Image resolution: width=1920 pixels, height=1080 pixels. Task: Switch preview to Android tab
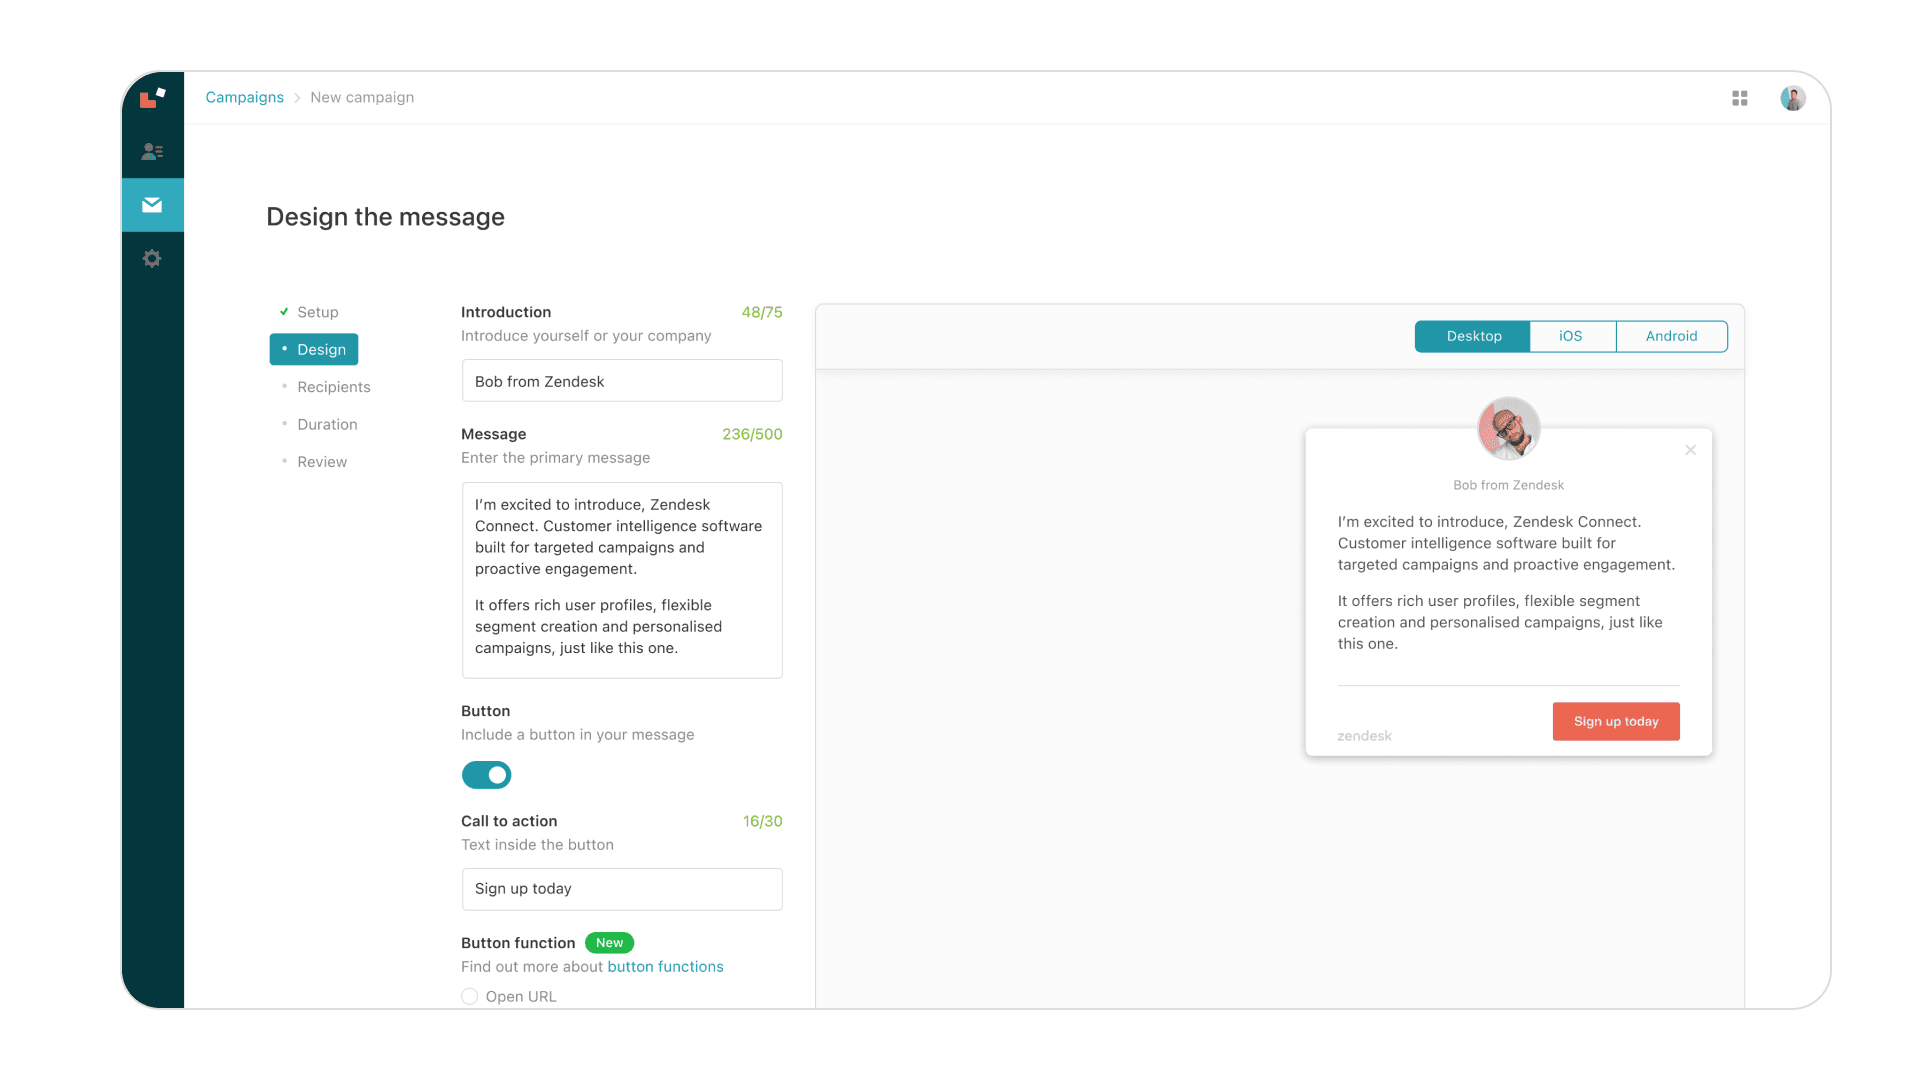1671,336
